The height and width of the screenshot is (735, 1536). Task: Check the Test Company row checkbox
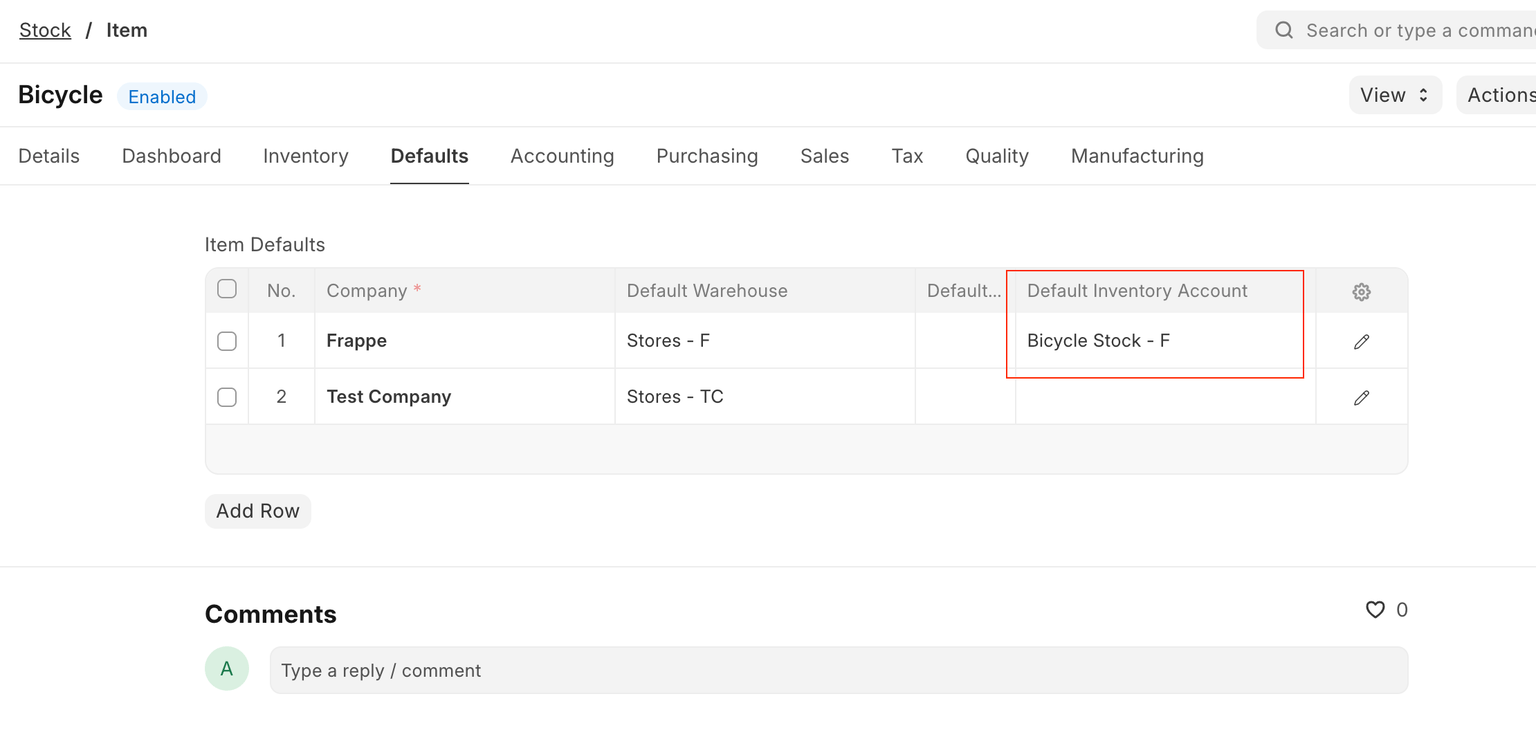(227, 397)
